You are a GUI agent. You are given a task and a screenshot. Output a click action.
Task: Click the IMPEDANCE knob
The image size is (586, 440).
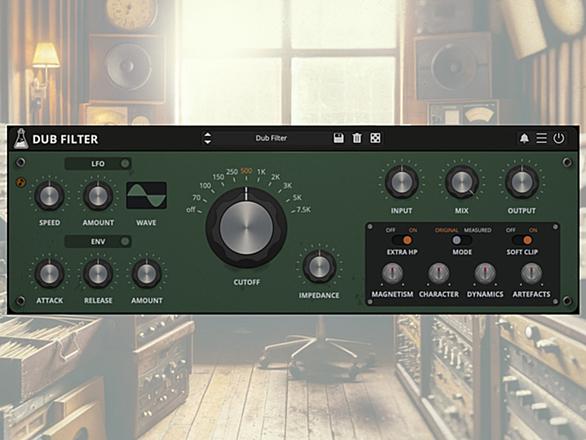click(319, 267)
